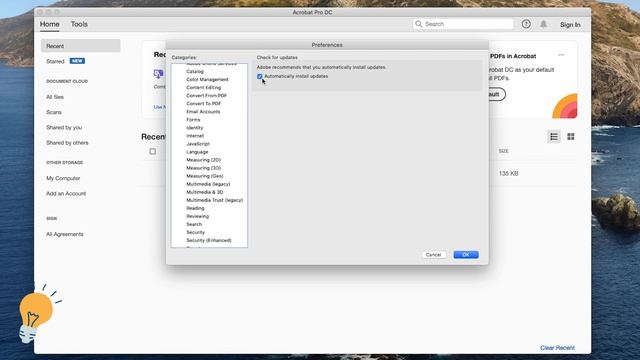
Task: Select Multimedia & 3D category
Action: (x=204, y=192)
